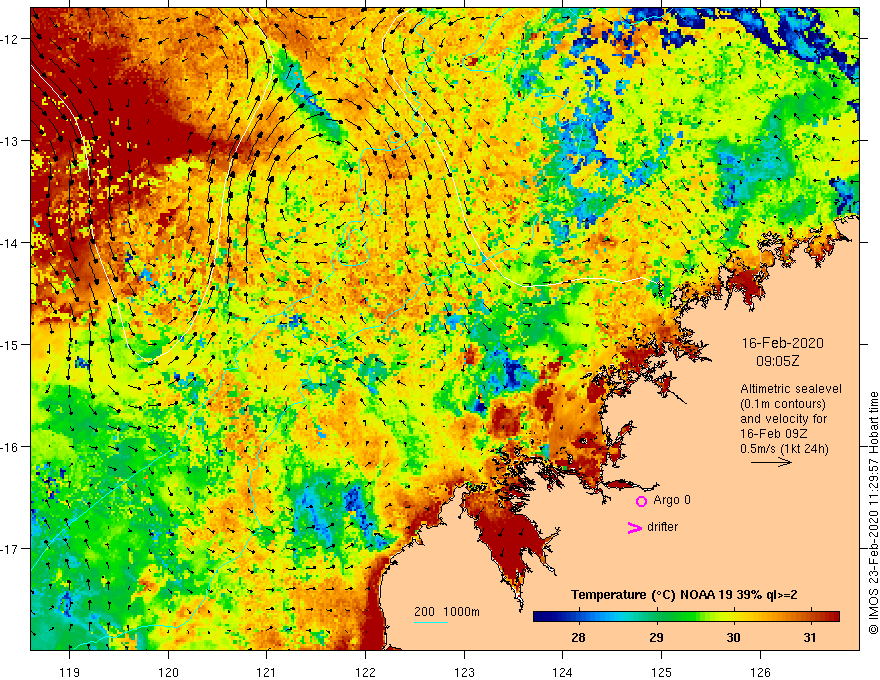
Task: Click the 'drifter' label
Action: tap(662, 527)
